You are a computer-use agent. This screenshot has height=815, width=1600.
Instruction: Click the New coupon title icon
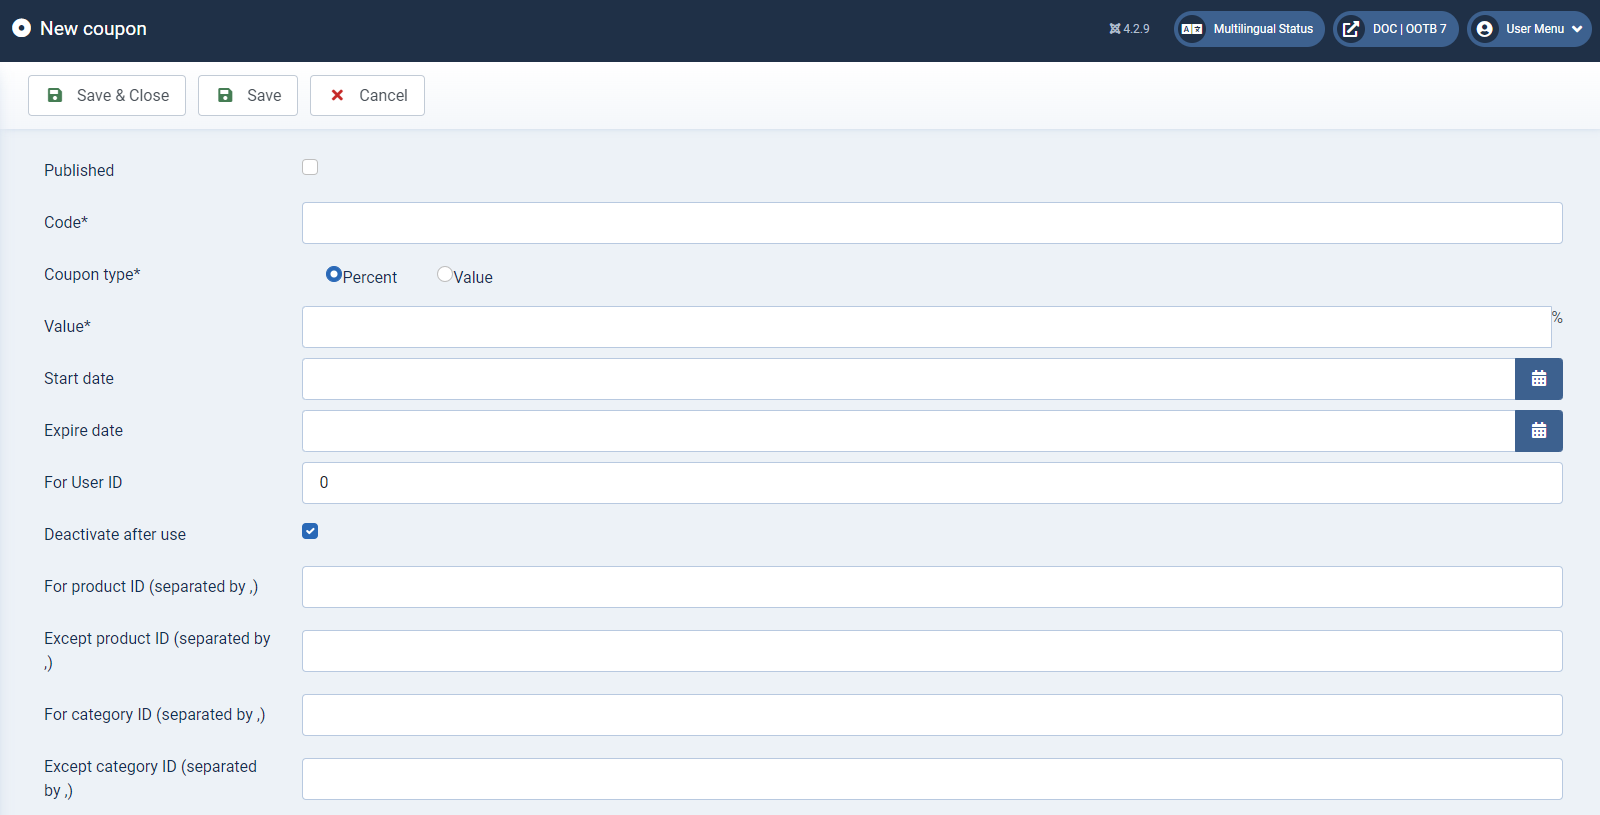[21, 28]
